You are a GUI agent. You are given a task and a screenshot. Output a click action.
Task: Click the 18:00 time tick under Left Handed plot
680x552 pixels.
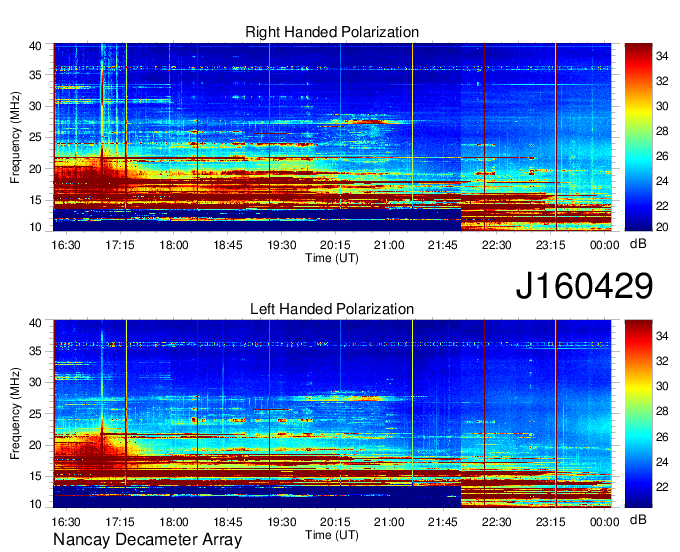coord(173,522)
